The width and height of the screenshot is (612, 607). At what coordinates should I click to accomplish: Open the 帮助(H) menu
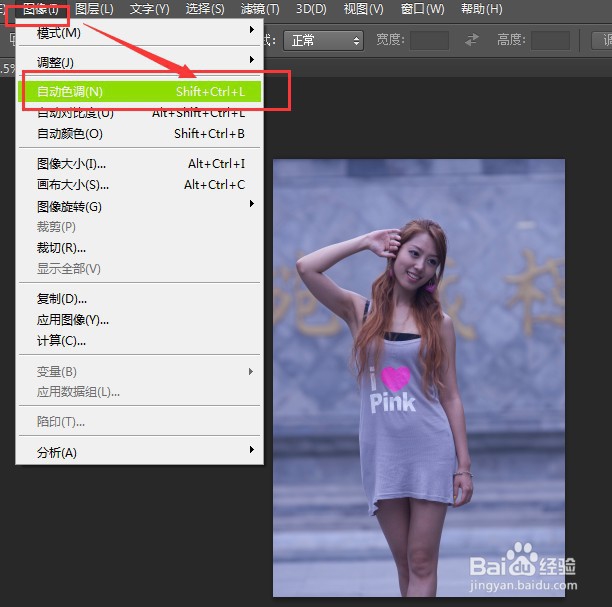tap(482, 9)
